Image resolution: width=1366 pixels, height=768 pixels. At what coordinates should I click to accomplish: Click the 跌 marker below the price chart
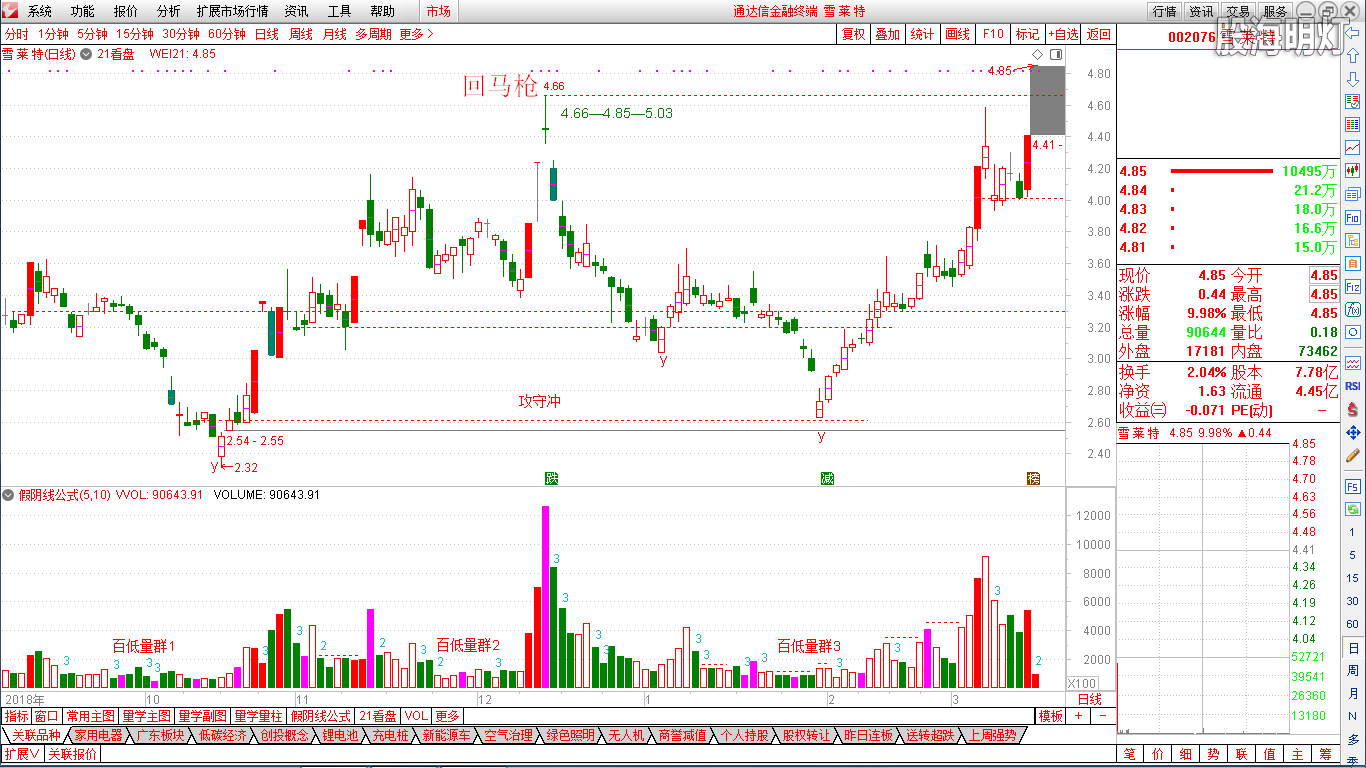(x=550, y=478)
